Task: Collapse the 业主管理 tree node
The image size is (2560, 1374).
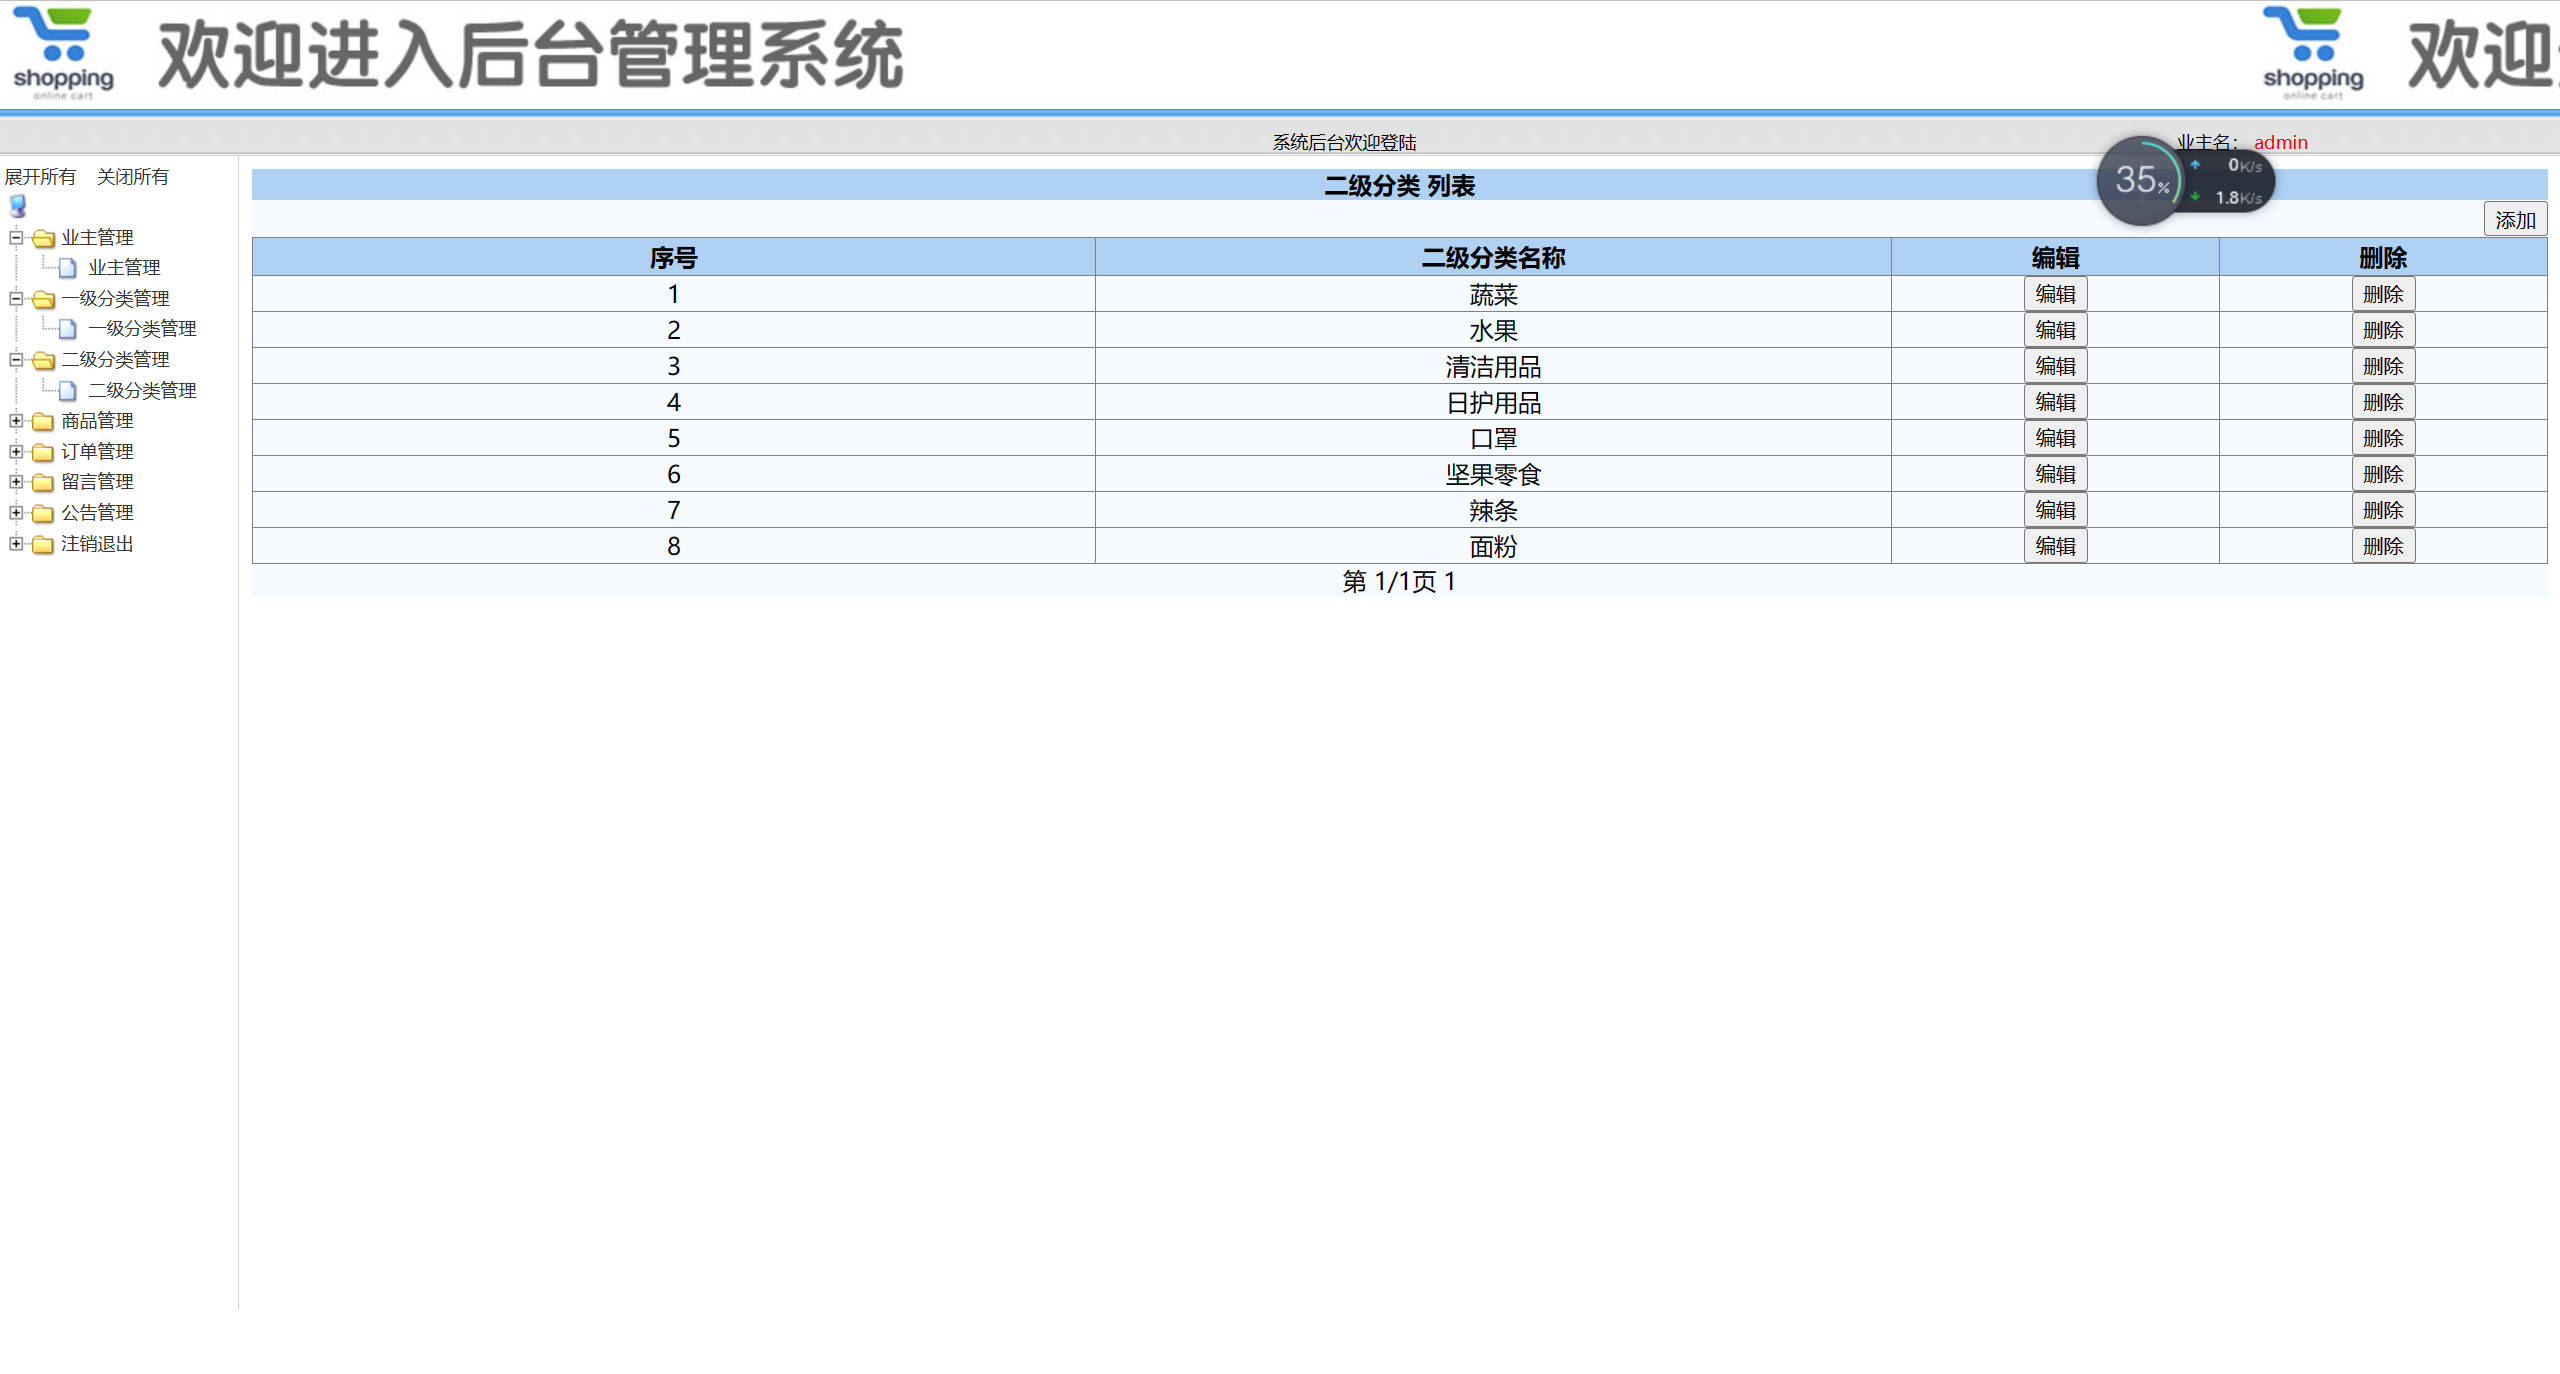Action: [14, 237]
